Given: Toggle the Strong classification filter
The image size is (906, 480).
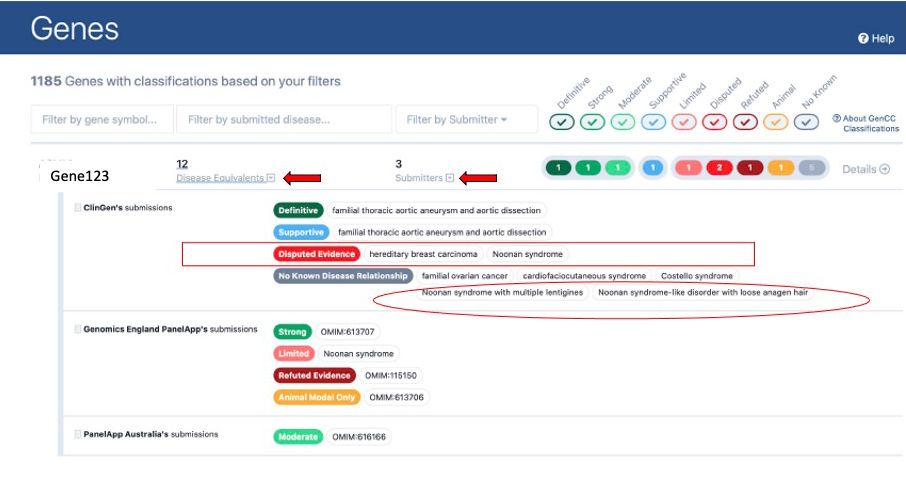Looking at the screenshot, I should [592, 122].
